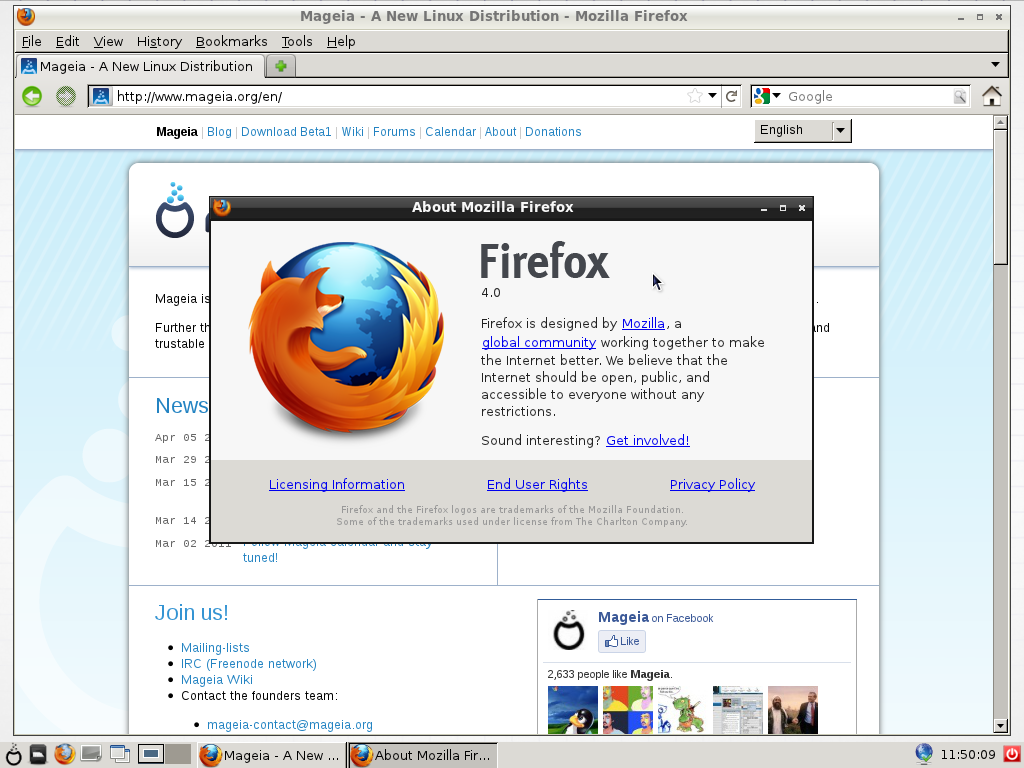
Task: Reload the page with the refresh icon
Action: (x=731, y=96)
